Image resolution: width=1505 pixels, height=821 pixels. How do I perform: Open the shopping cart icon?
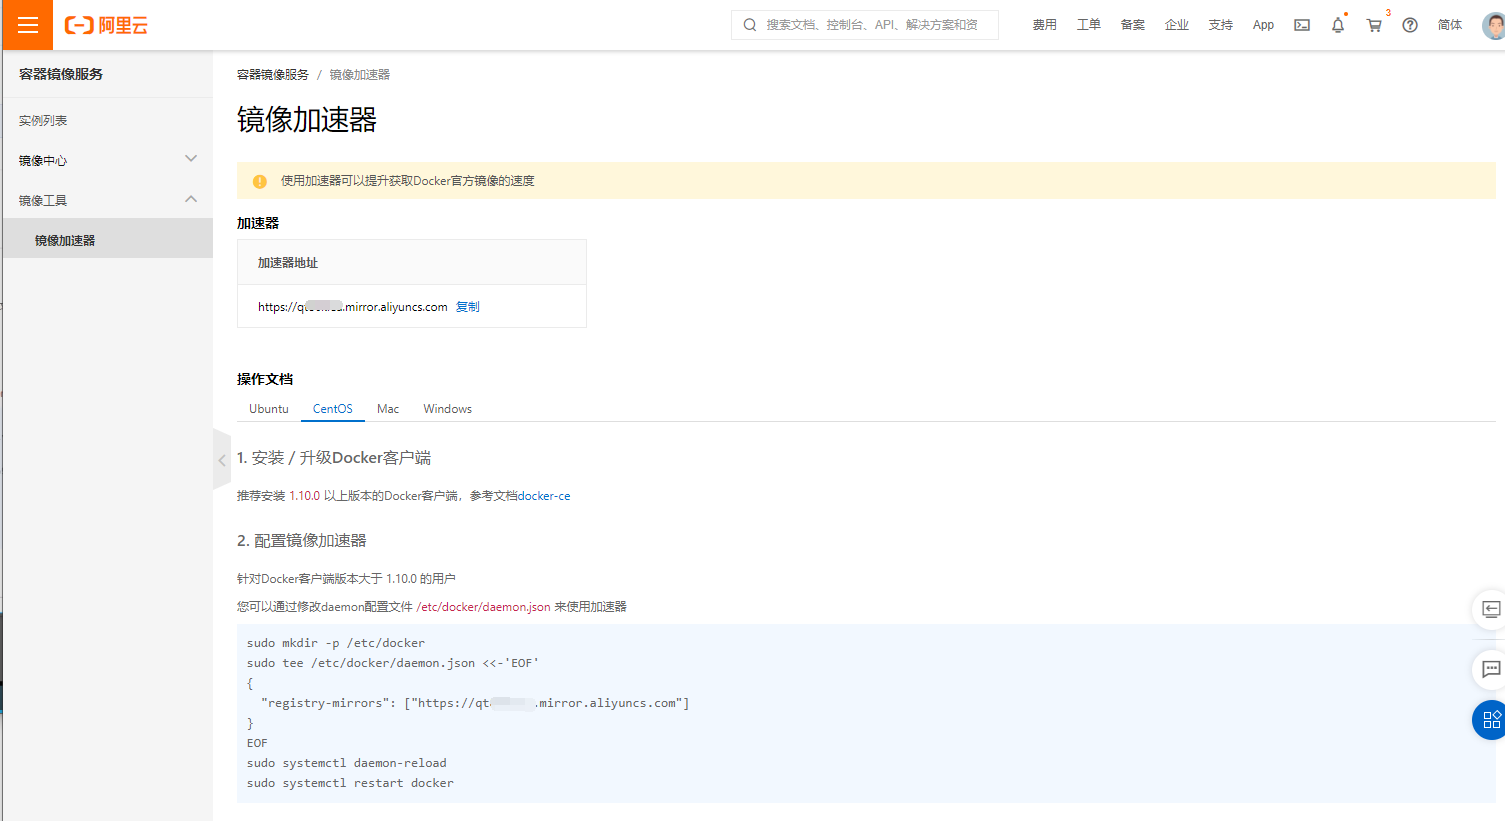(1375, 25)
